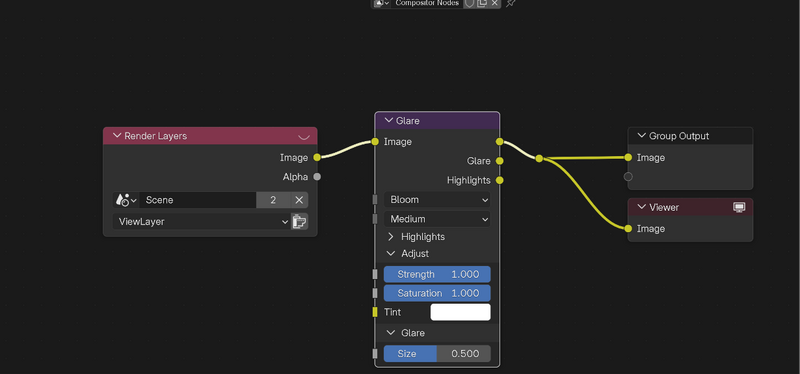Open node tree browse dropdown in header

382,3
